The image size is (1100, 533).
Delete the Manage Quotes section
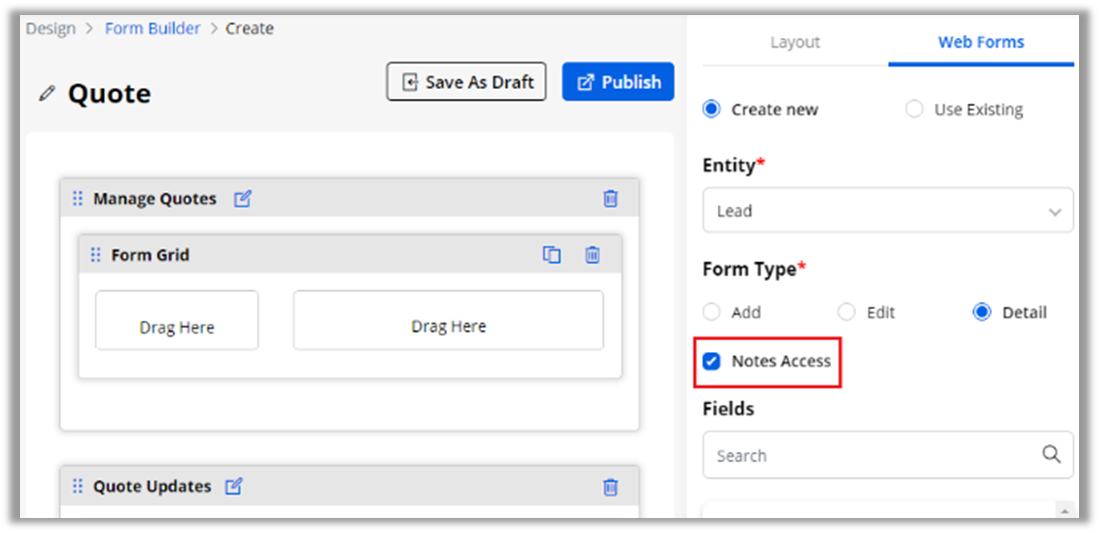[x=611, y=199]
